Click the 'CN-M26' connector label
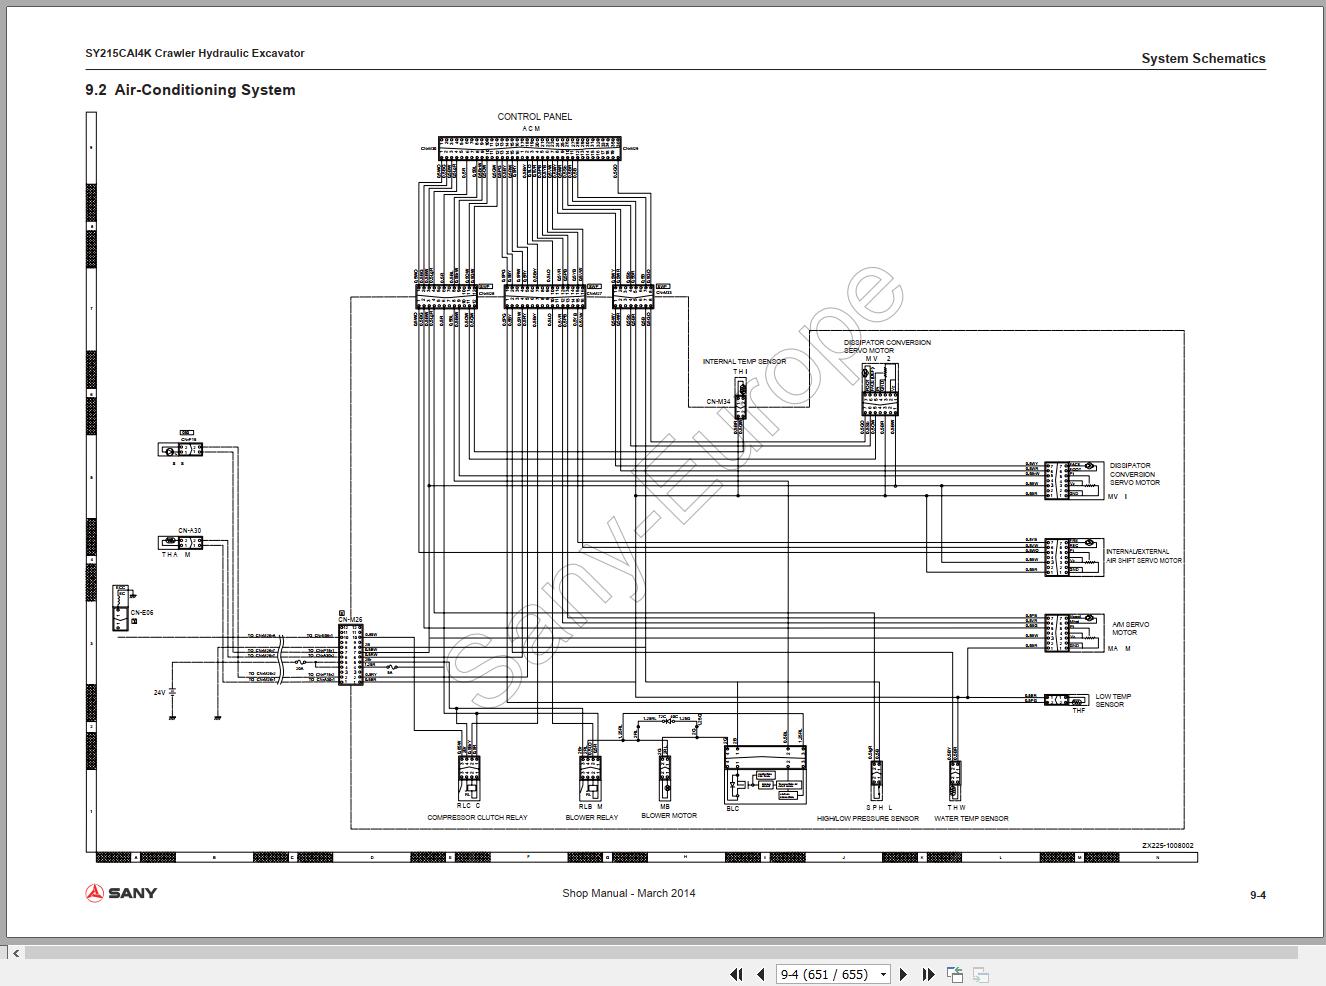 pyautogui.click(x=350, y=620)
